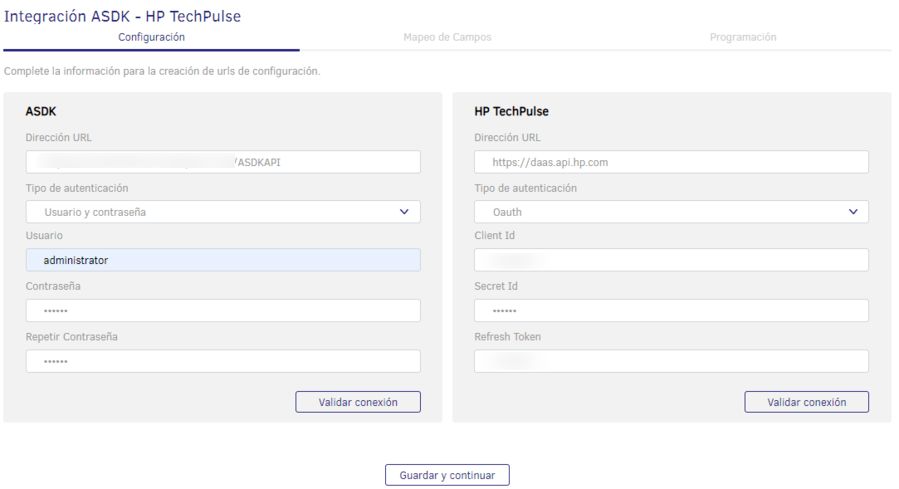Viewport: 899px width, 489px height.
Task: Click the chevron arrow of Usuario y contraseña dropdown
Action: tap(404, 212)
